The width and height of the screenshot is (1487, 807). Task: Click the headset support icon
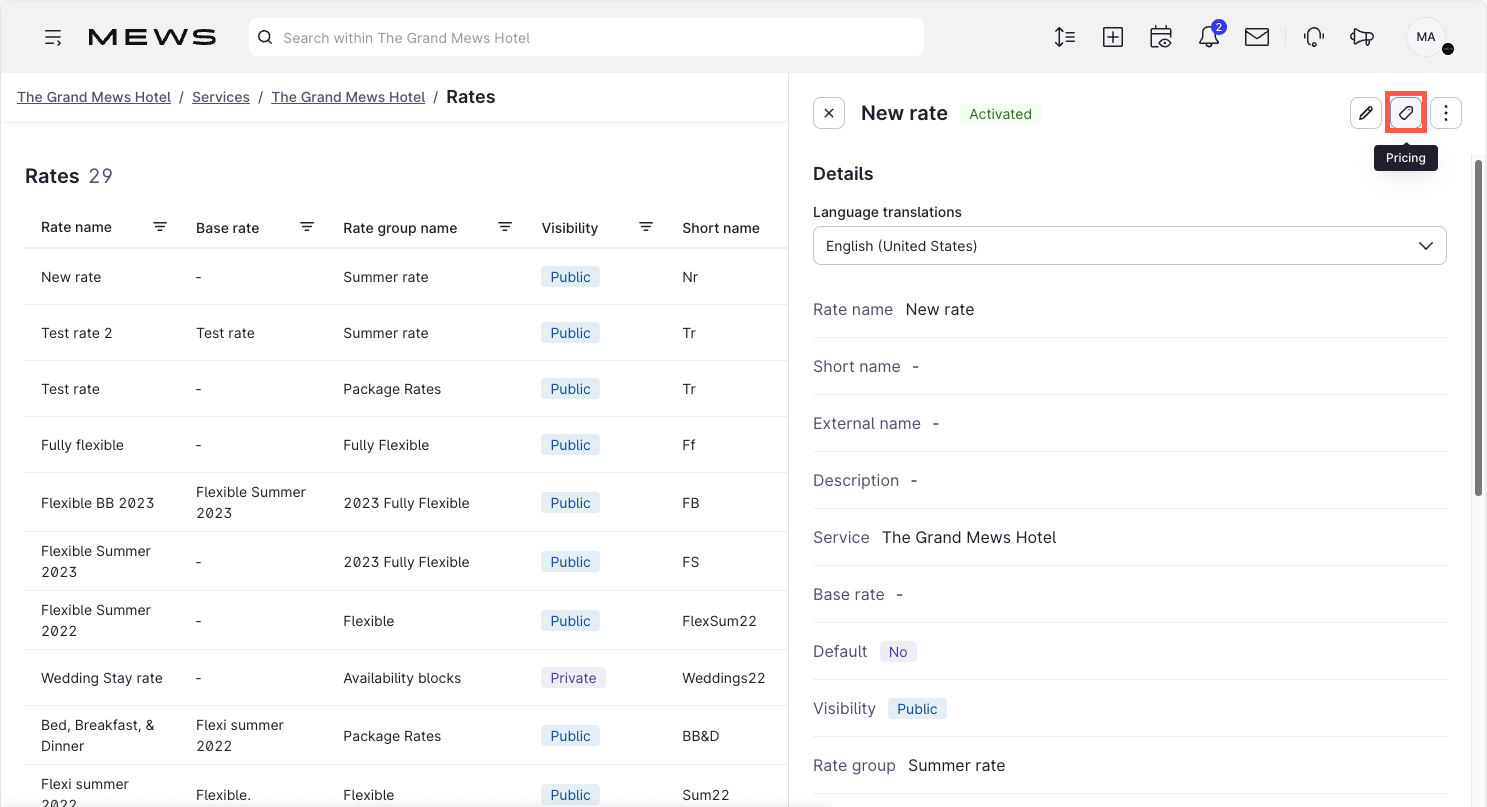1313,36
